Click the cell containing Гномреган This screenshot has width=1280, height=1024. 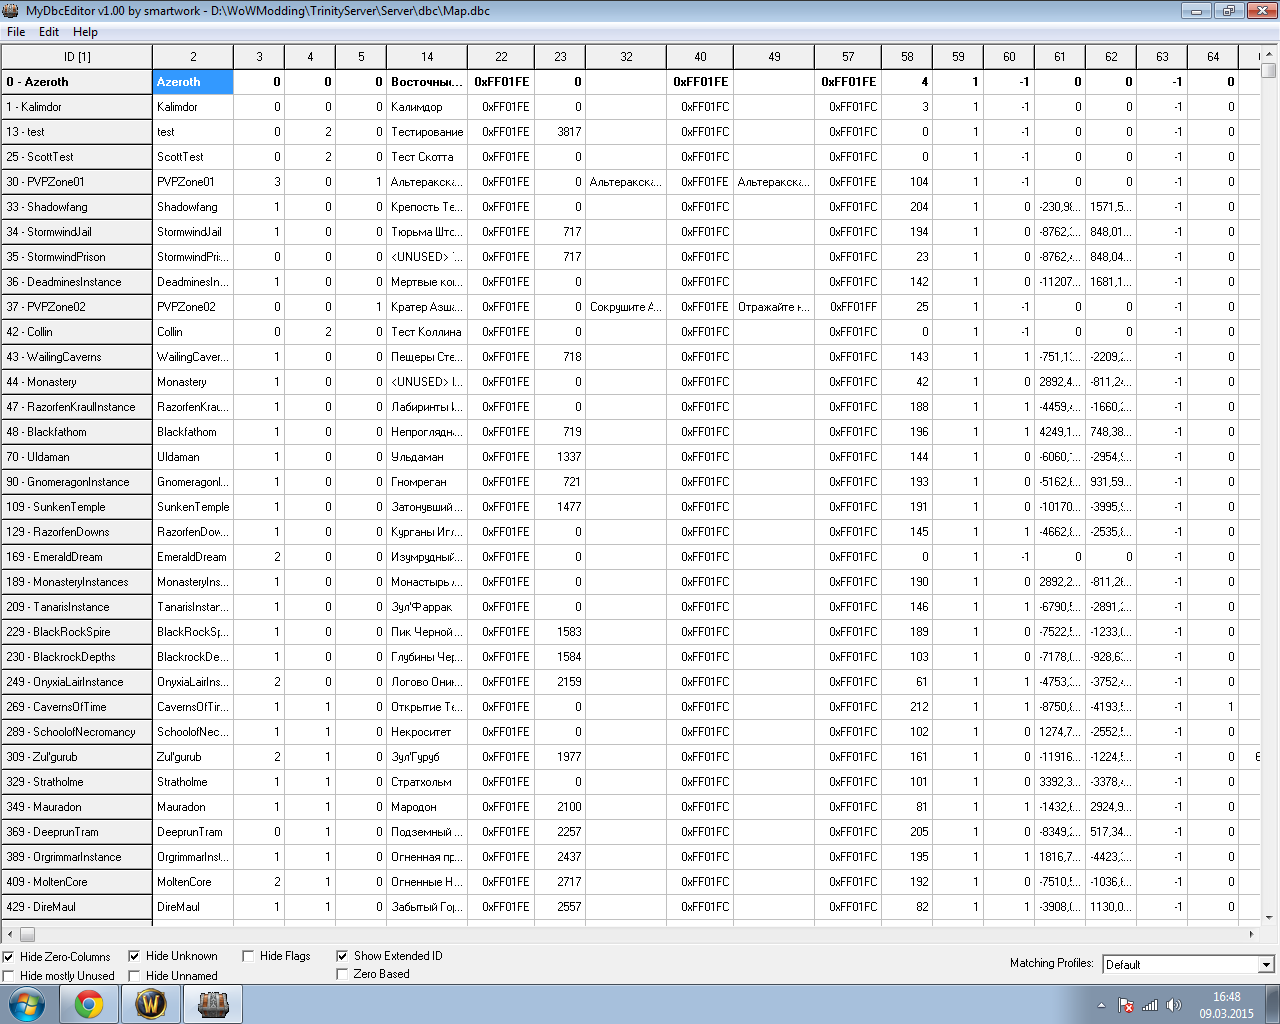coord(427,482)
